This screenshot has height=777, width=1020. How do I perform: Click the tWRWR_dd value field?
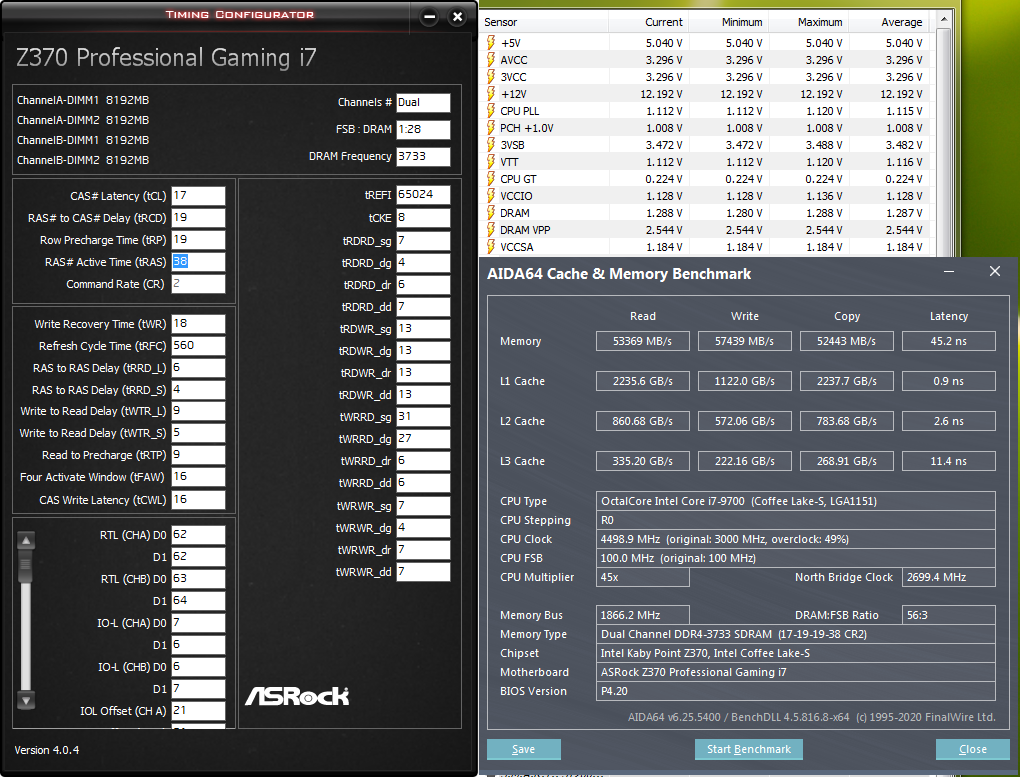pyautogui.click(x=423, y=571)
